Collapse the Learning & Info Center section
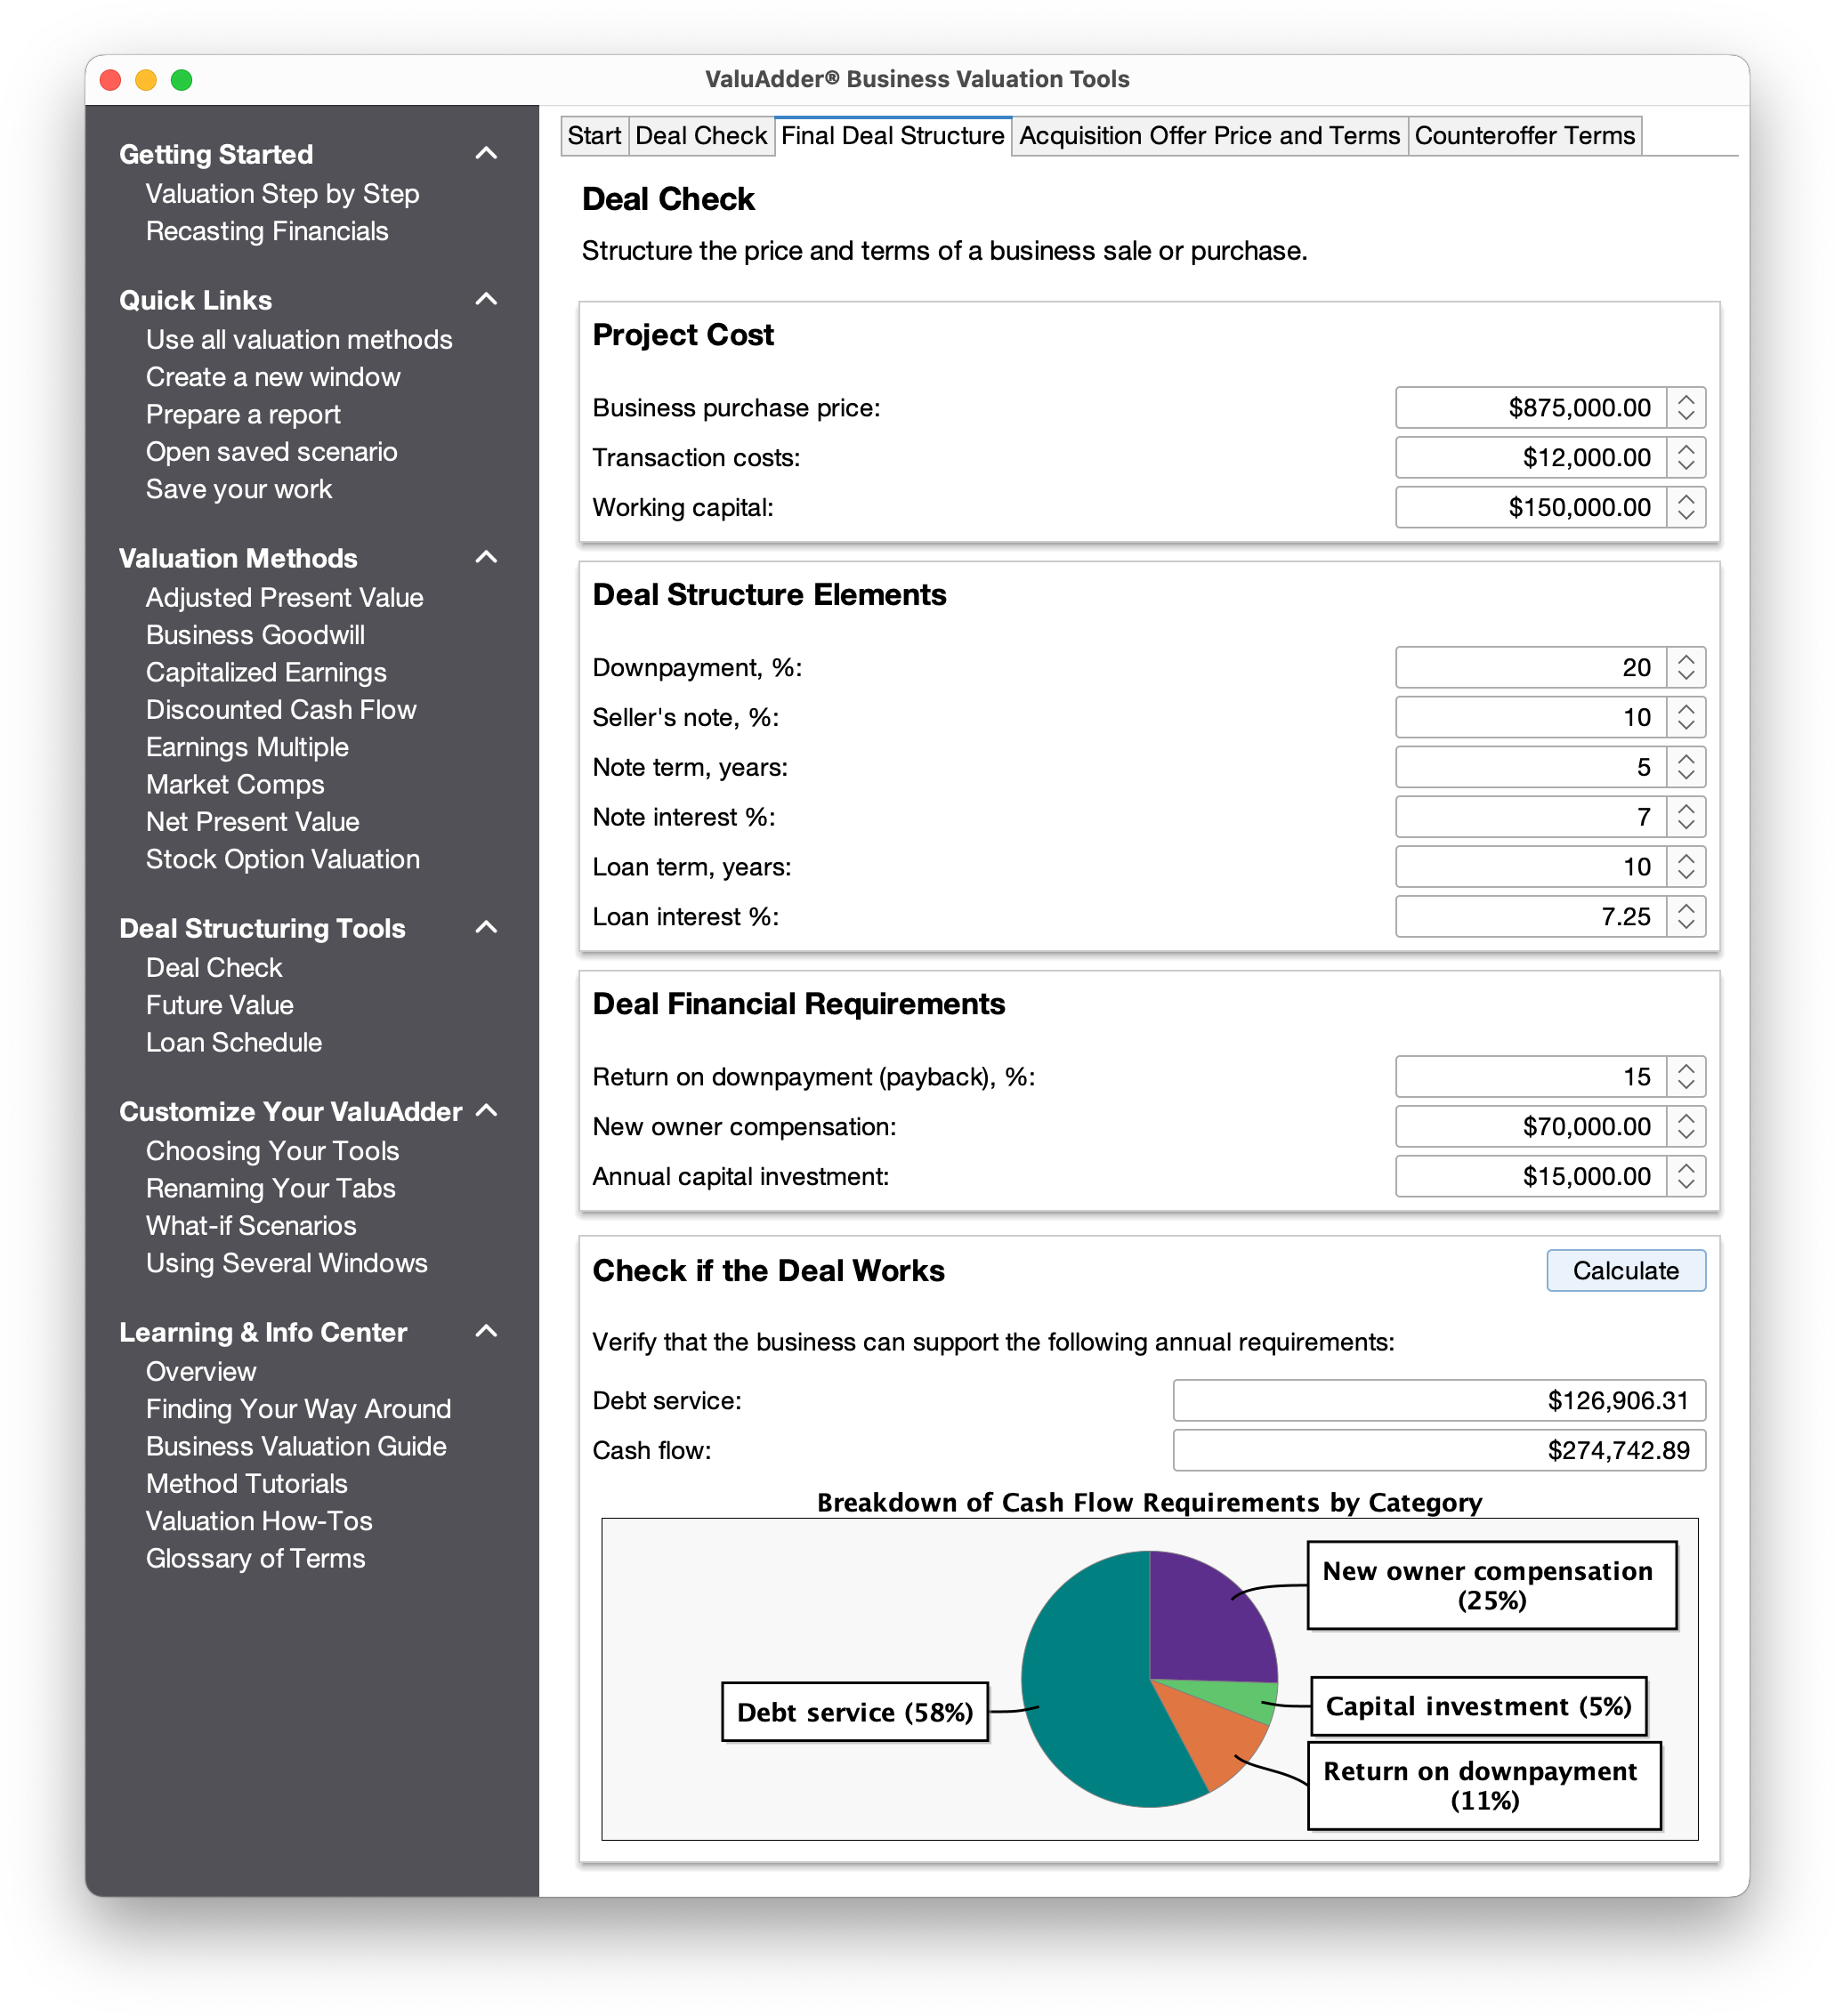This screenshot has height=2016, width=1835. click(487, 1331)
